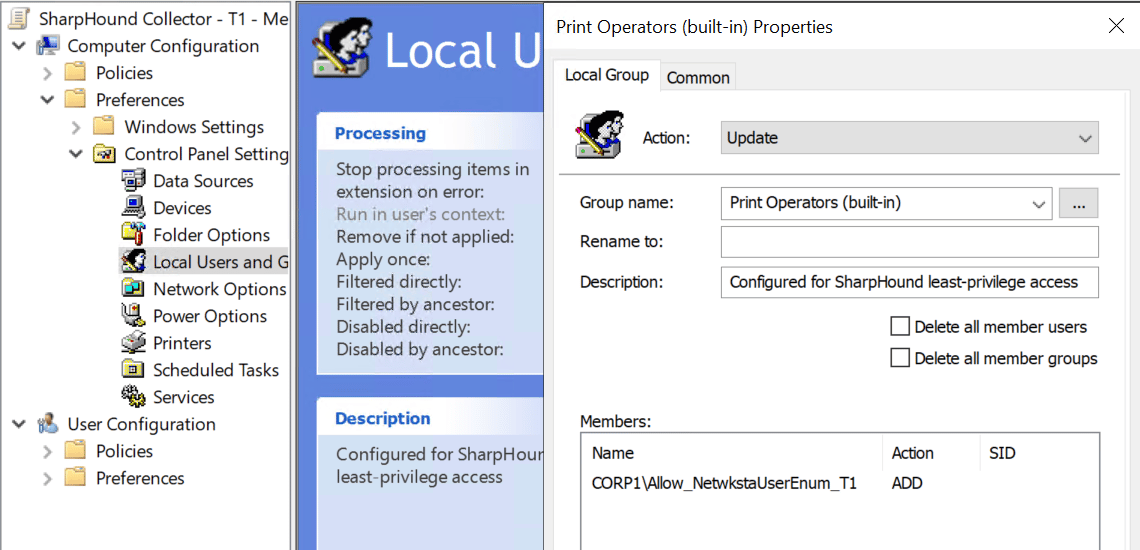Click the Description section heading in middle pane
1140x550 pixels.
tap(382, 418)
